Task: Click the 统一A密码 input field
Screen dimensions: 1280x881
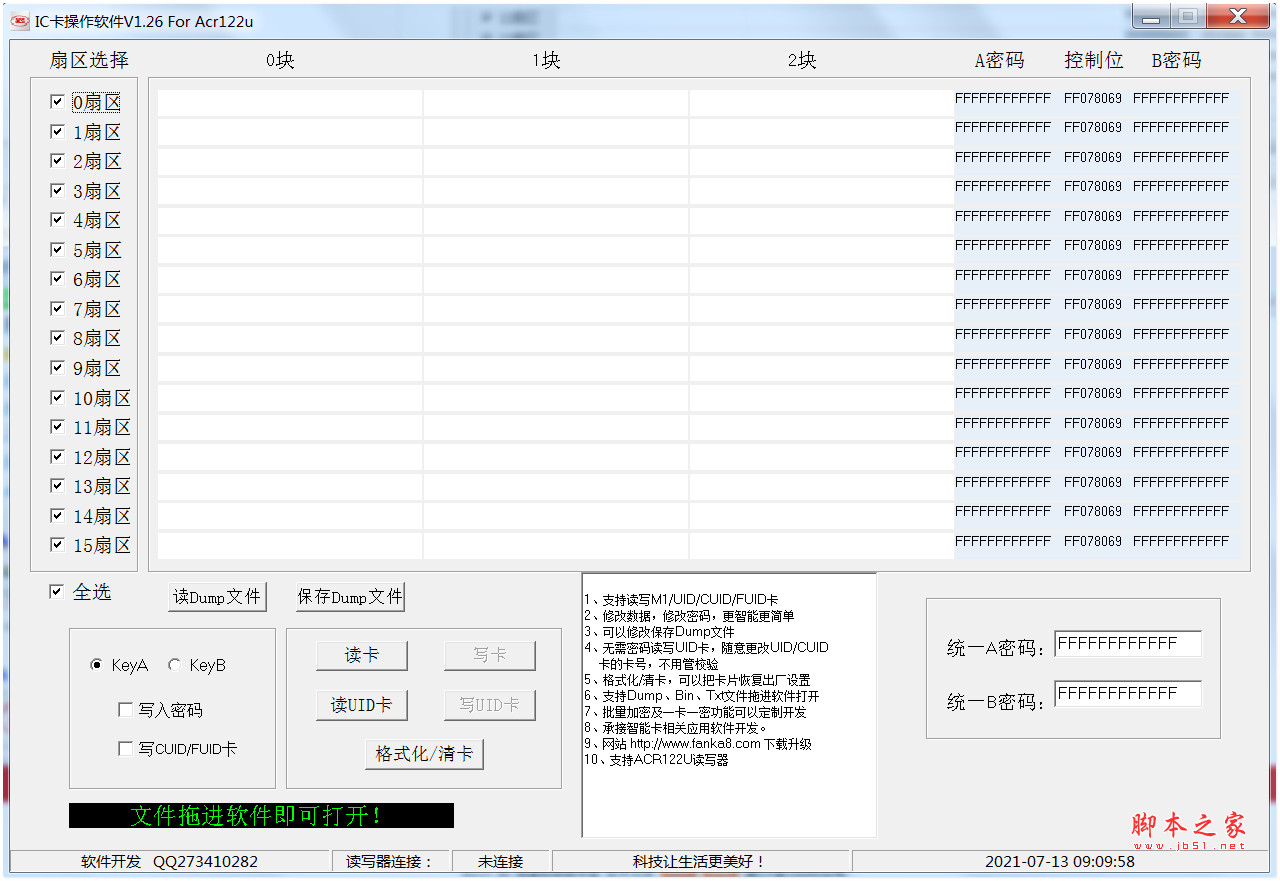Action: 1127,644
